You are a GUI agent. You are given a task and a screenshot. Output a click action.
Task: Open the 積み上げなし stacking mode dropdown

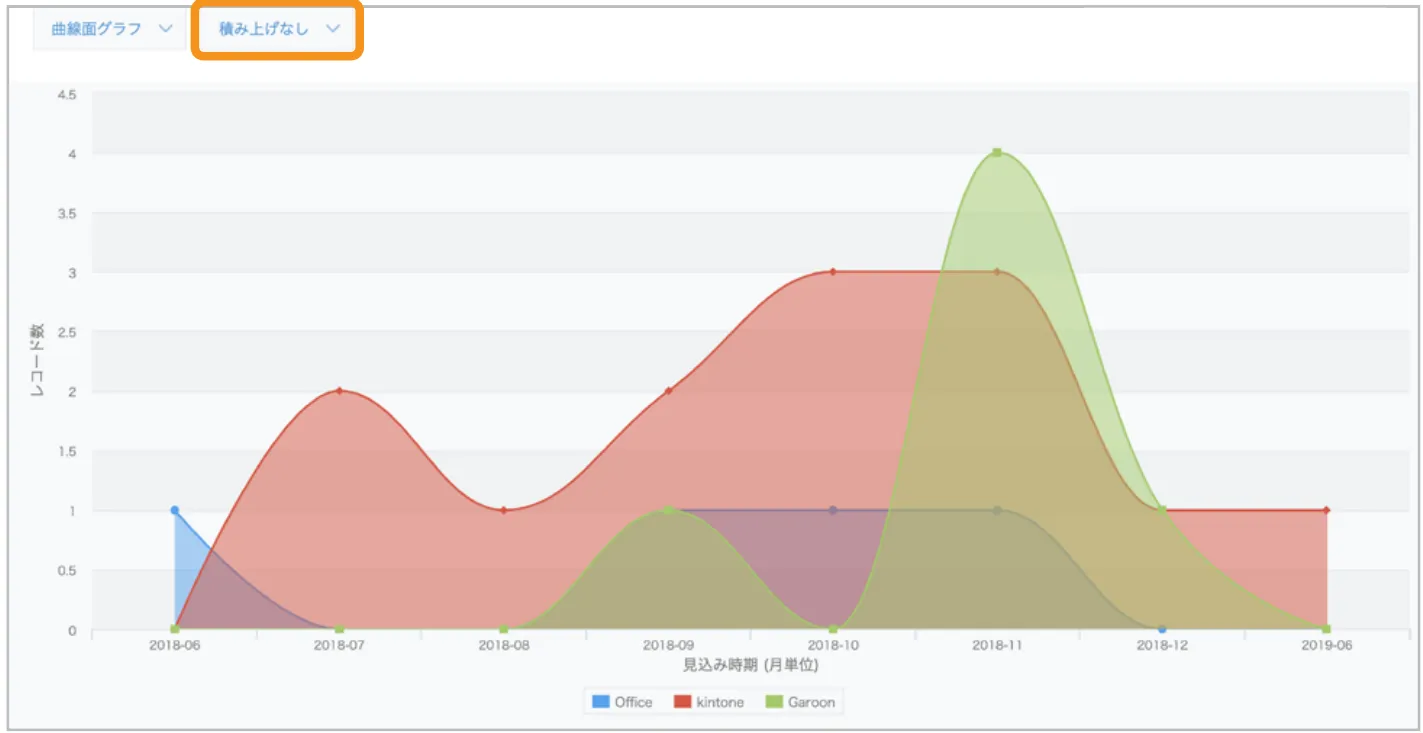coord(278,29)
